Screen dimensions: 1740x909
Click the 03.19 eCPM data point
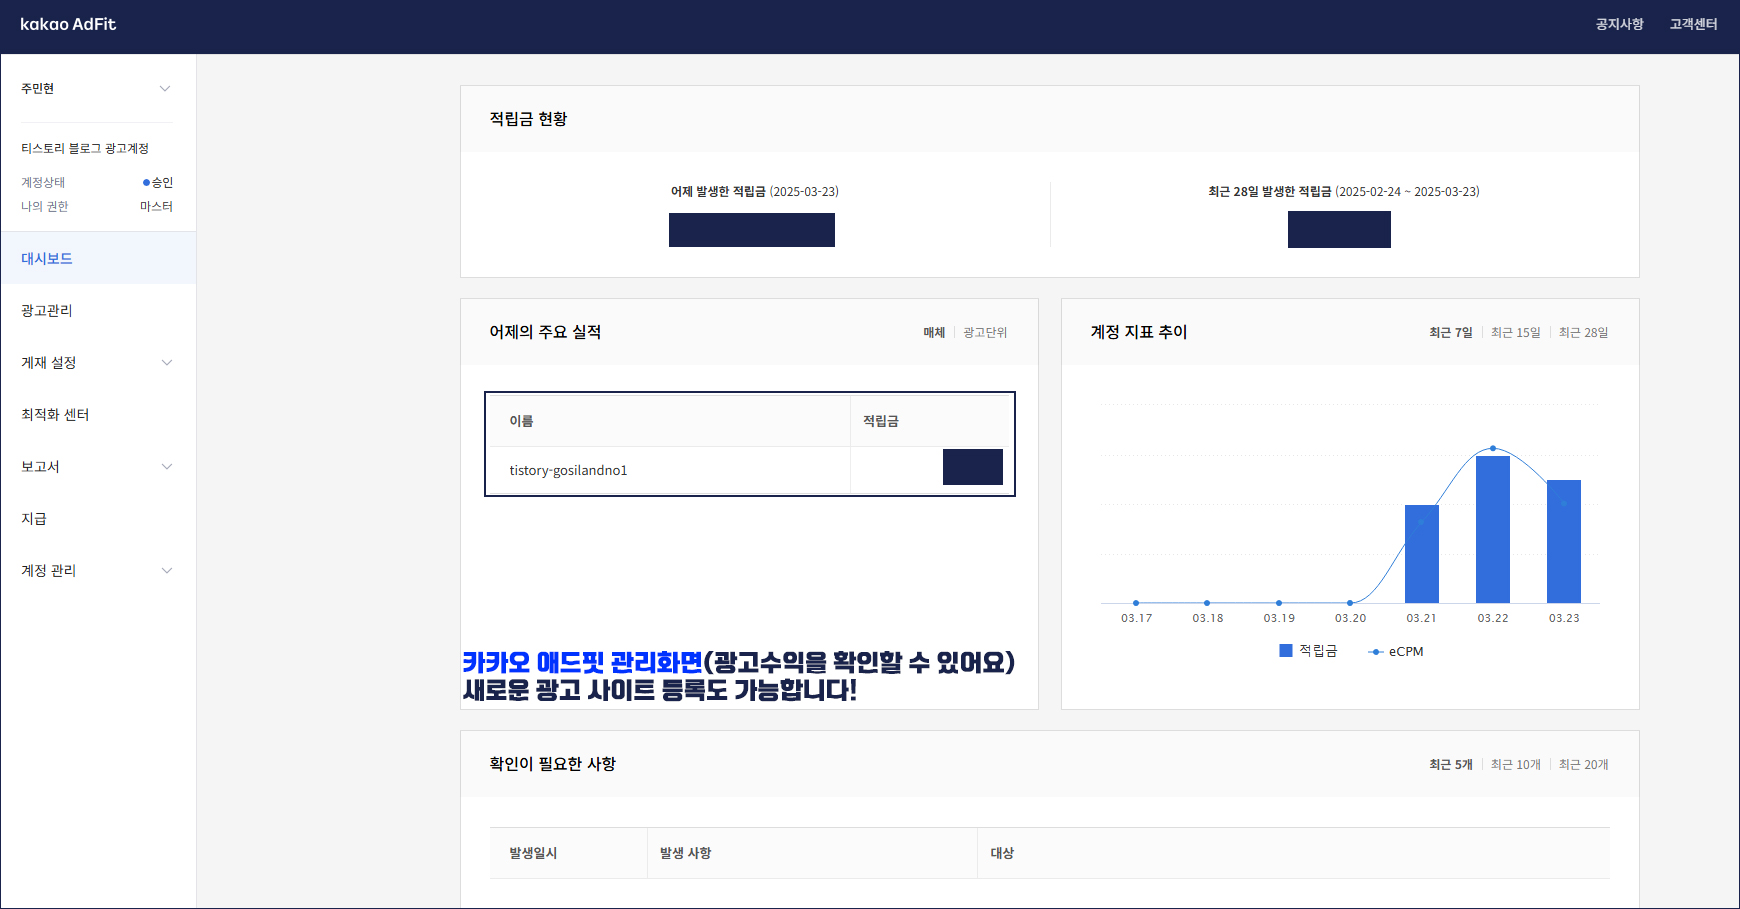point(1279,603)
